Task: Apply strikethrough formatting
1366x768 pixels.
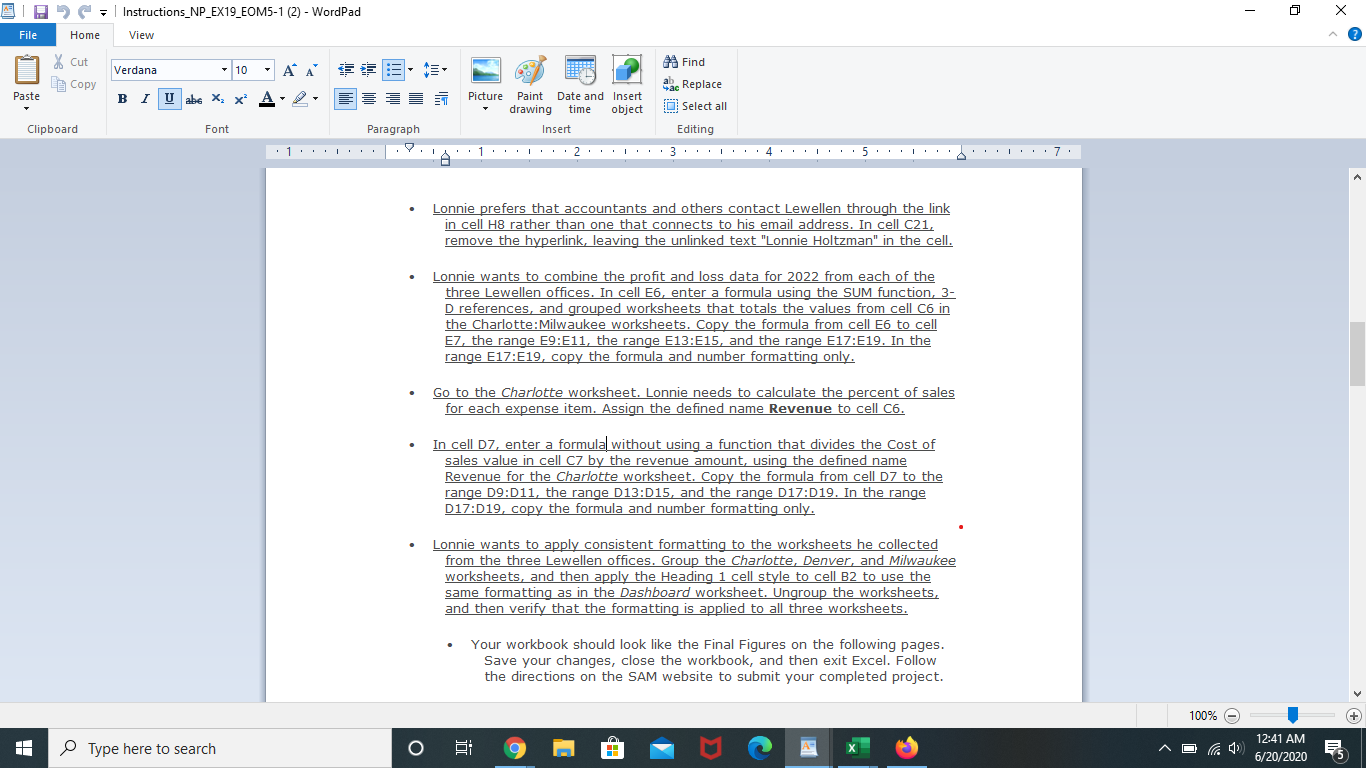Action: coord(194,99)
